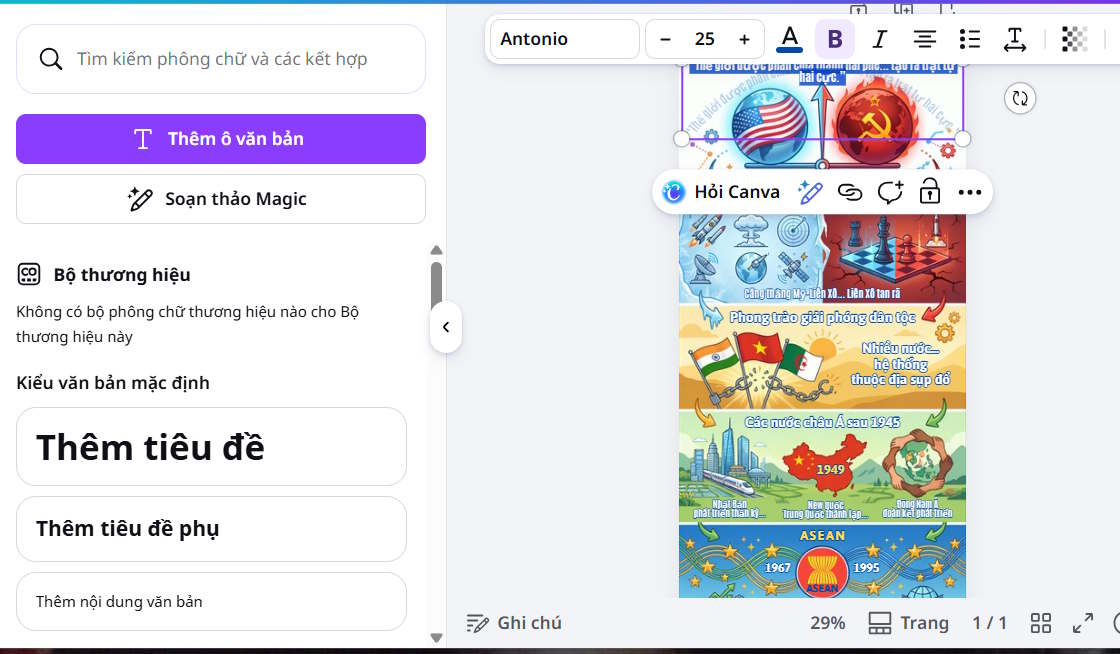Open more options with the ellipsis menu

pyautogui.click(x=970, y=192)
